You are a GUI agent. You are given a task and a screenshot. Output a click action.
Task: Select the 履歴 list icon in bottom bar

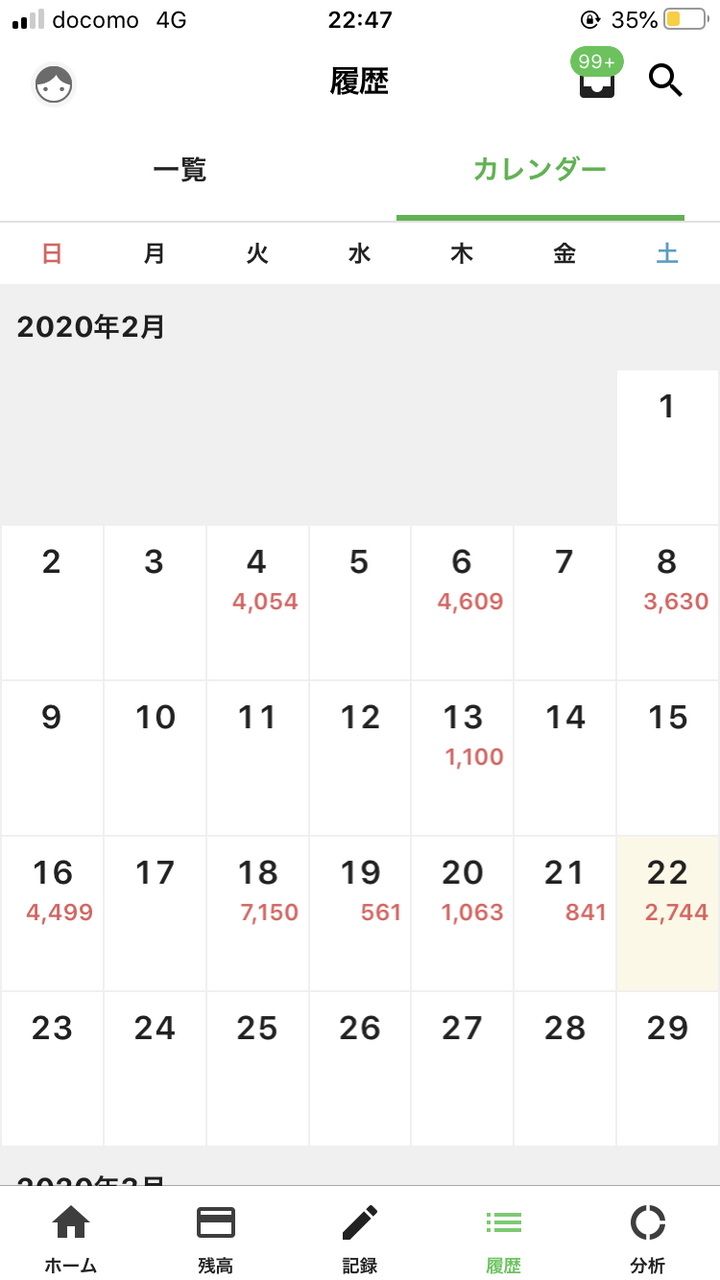point(503,1224)
